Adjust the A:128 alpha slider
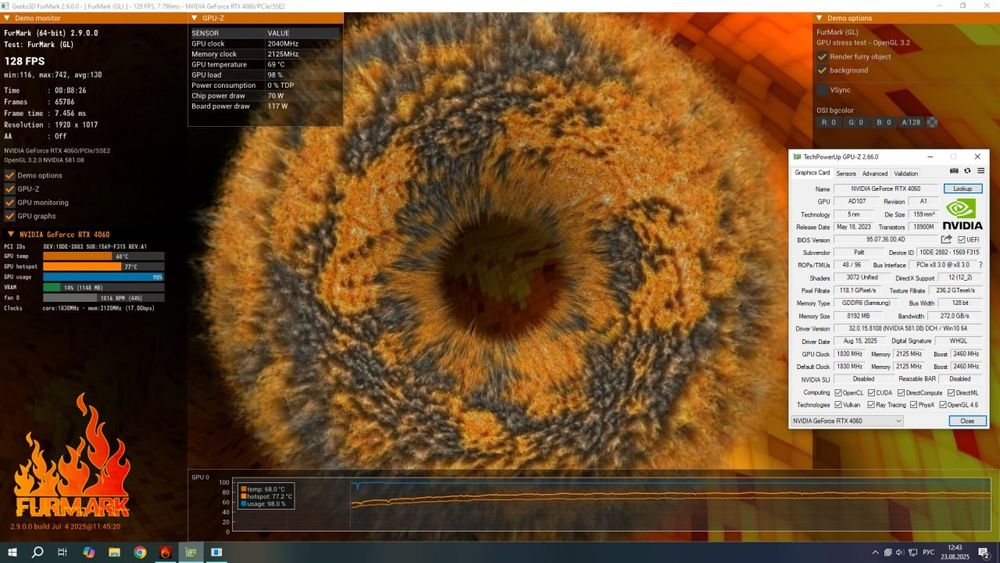The height and width of the screenshot is (563, 1000). pos(911,122)
